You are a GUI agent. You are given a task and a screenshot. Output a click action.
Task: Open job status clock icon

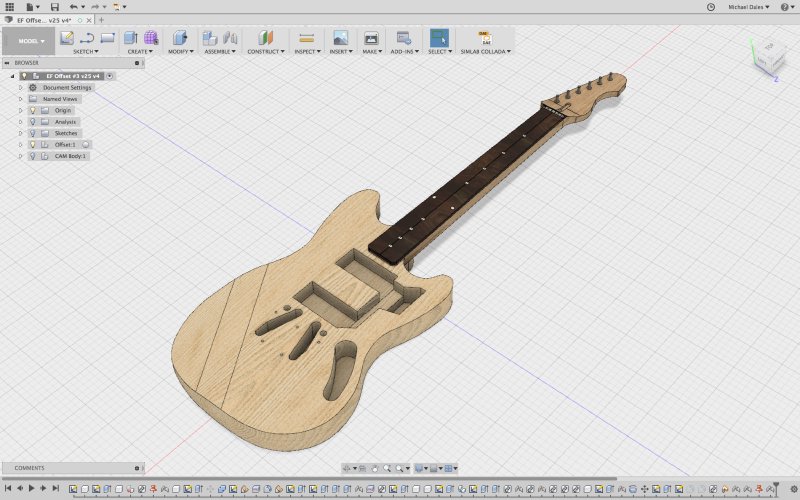coord(711,7)
